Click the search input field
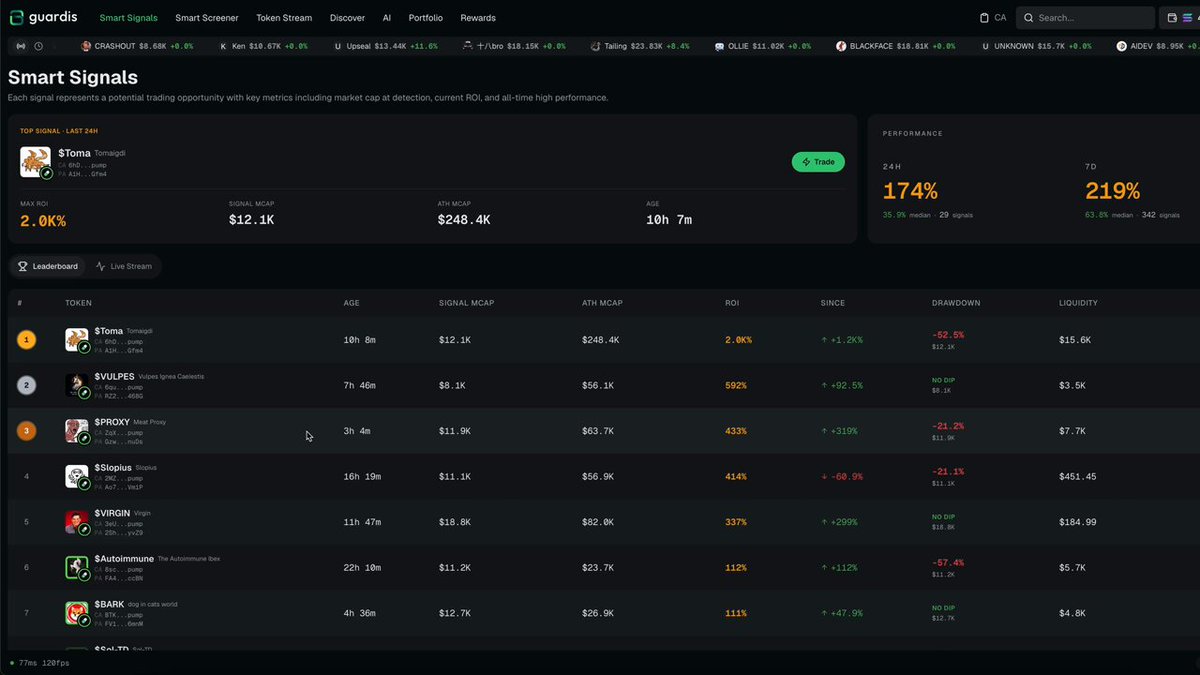The image size is (1200, 675). [x=1085, y=18]
